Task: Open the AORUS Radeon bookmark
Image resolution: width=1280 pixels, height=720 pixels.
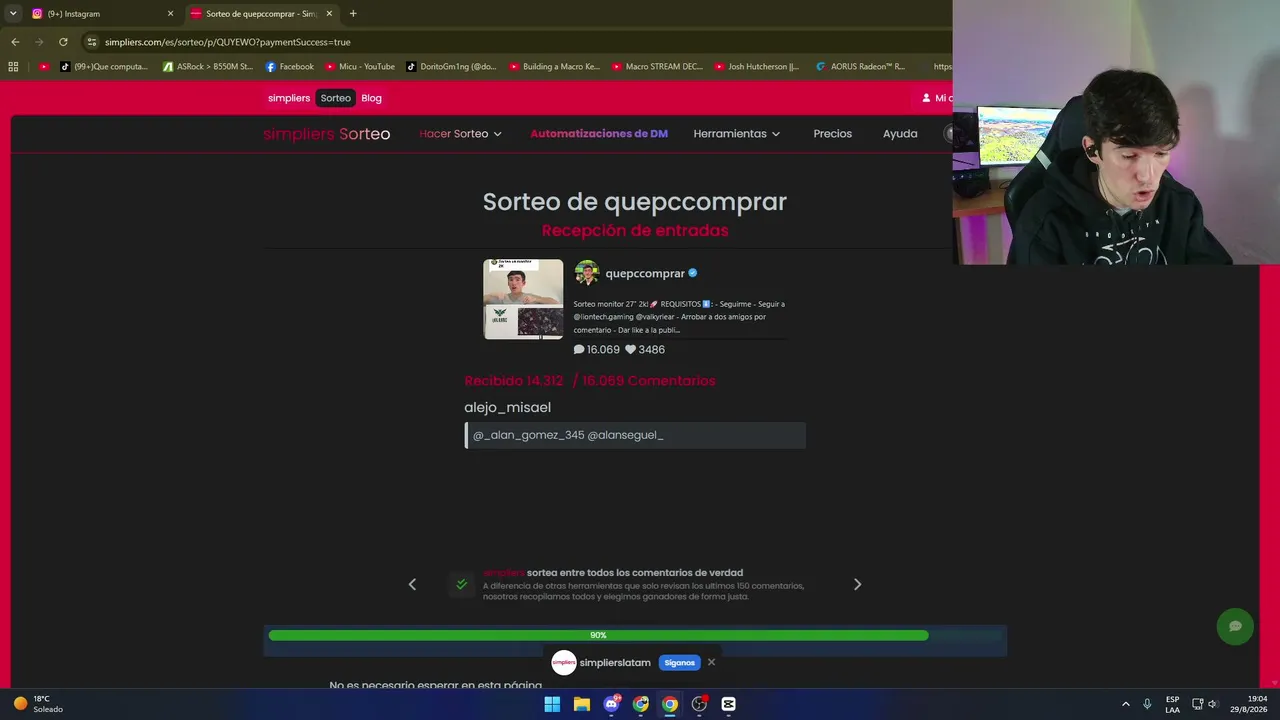Action: point(860,67)
